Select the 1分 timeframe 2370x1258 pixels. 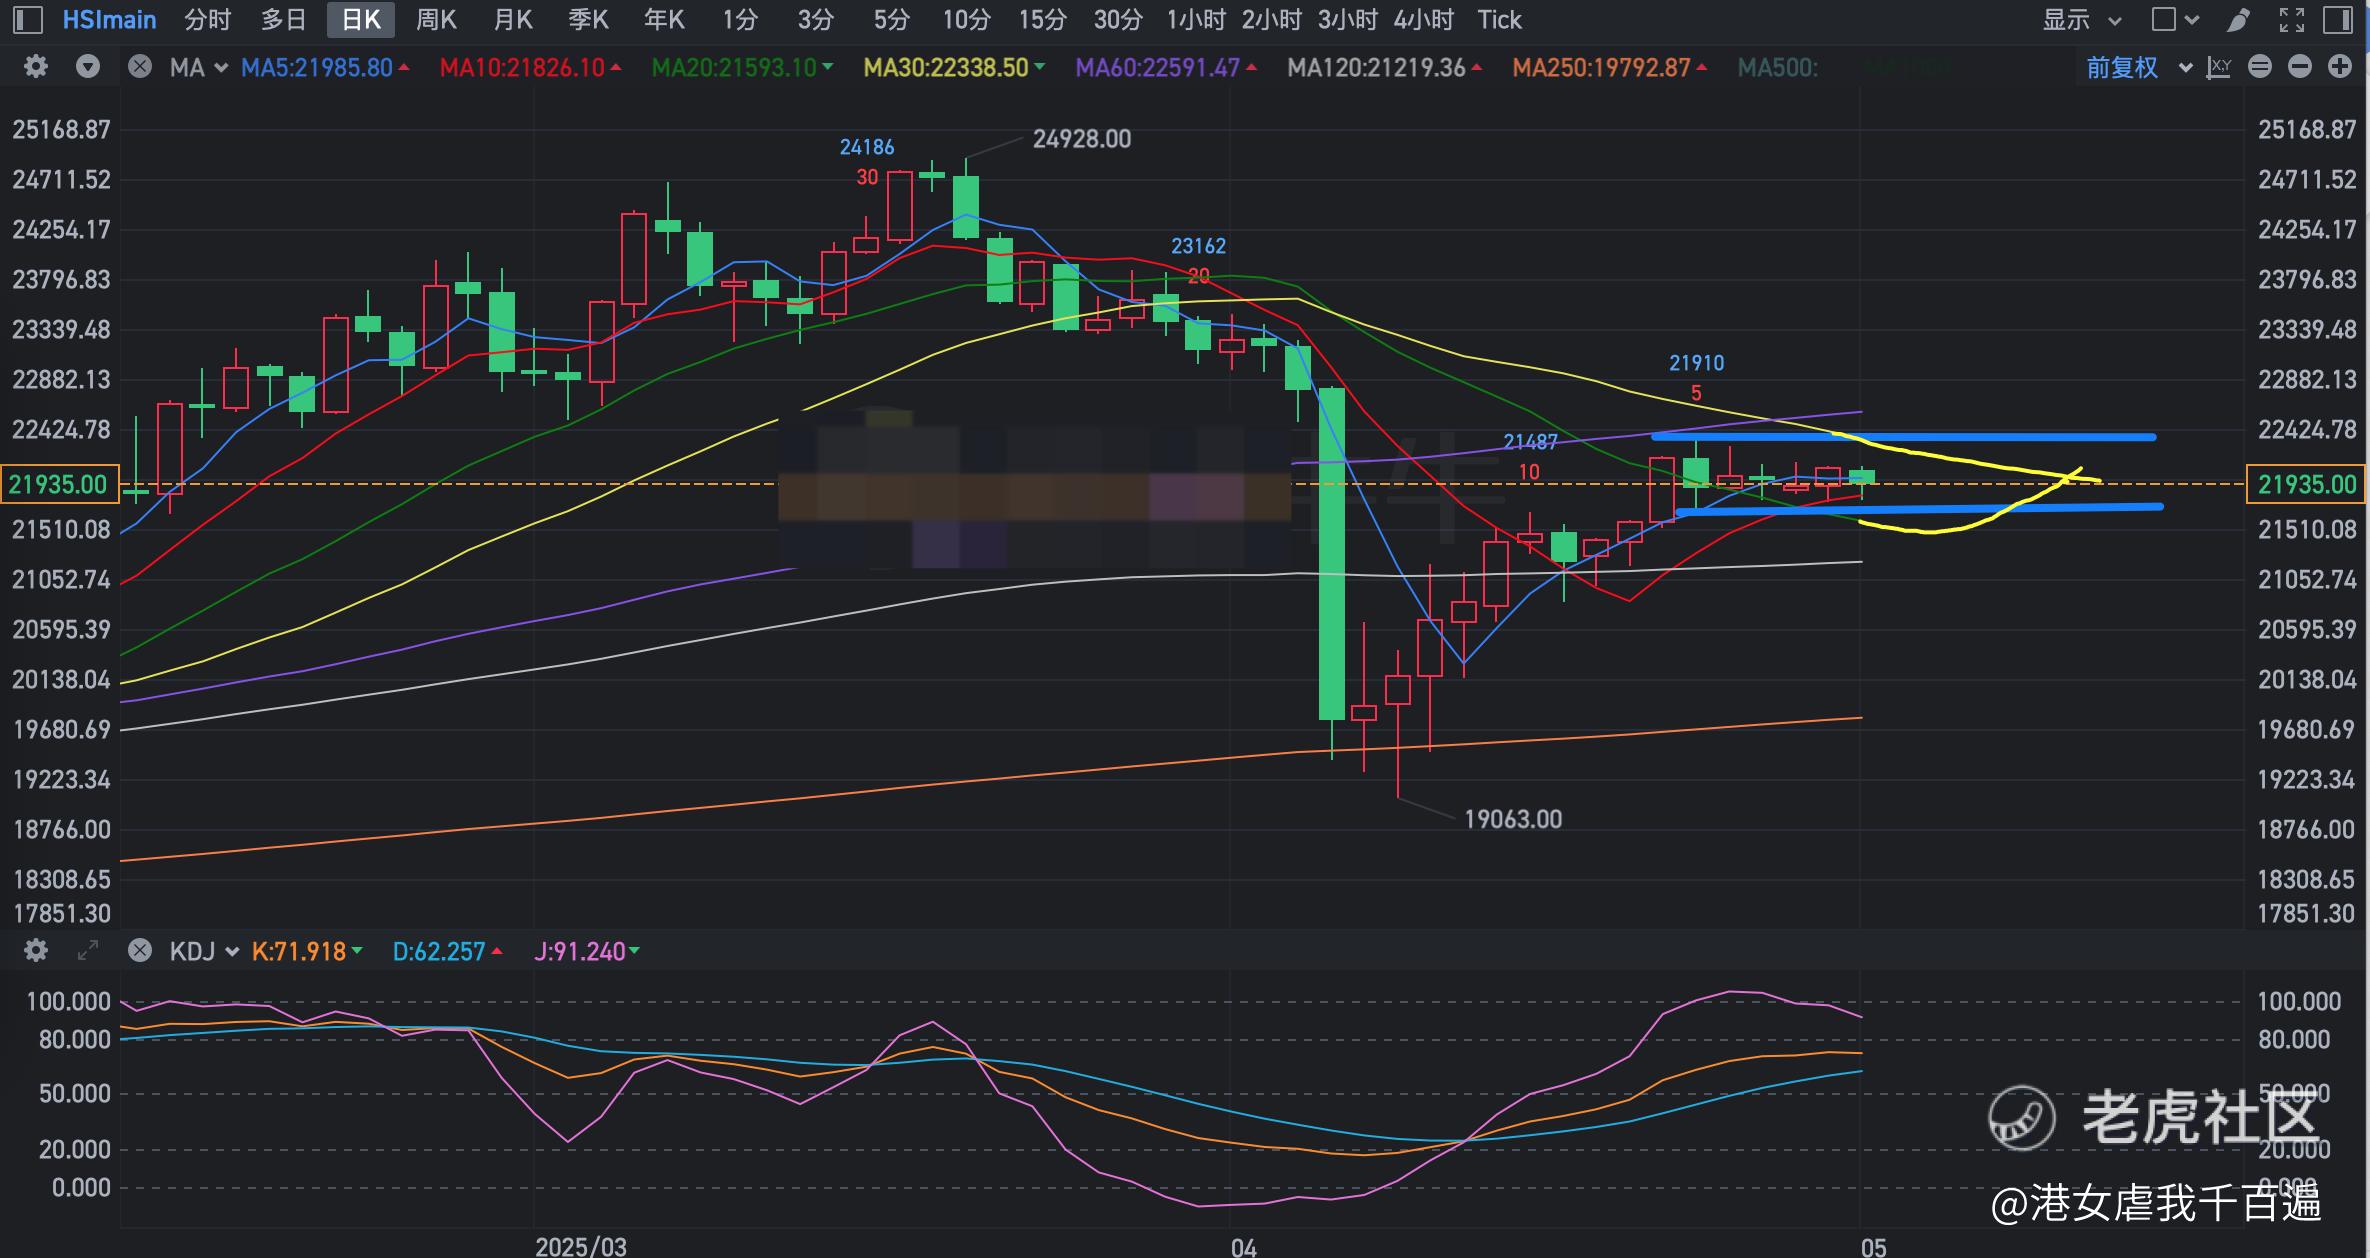pyautogui.click(x=740, y=20)
